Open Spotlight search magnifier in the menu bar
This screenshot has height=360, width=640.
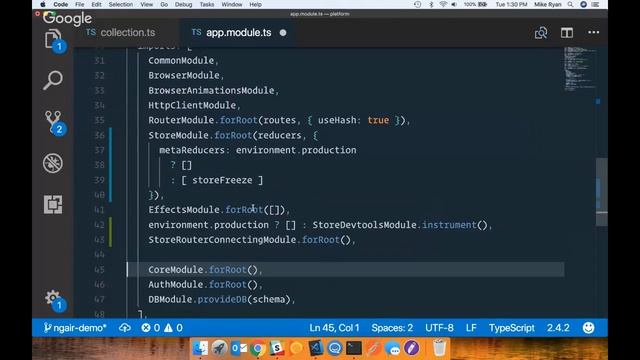coord(570,4)
